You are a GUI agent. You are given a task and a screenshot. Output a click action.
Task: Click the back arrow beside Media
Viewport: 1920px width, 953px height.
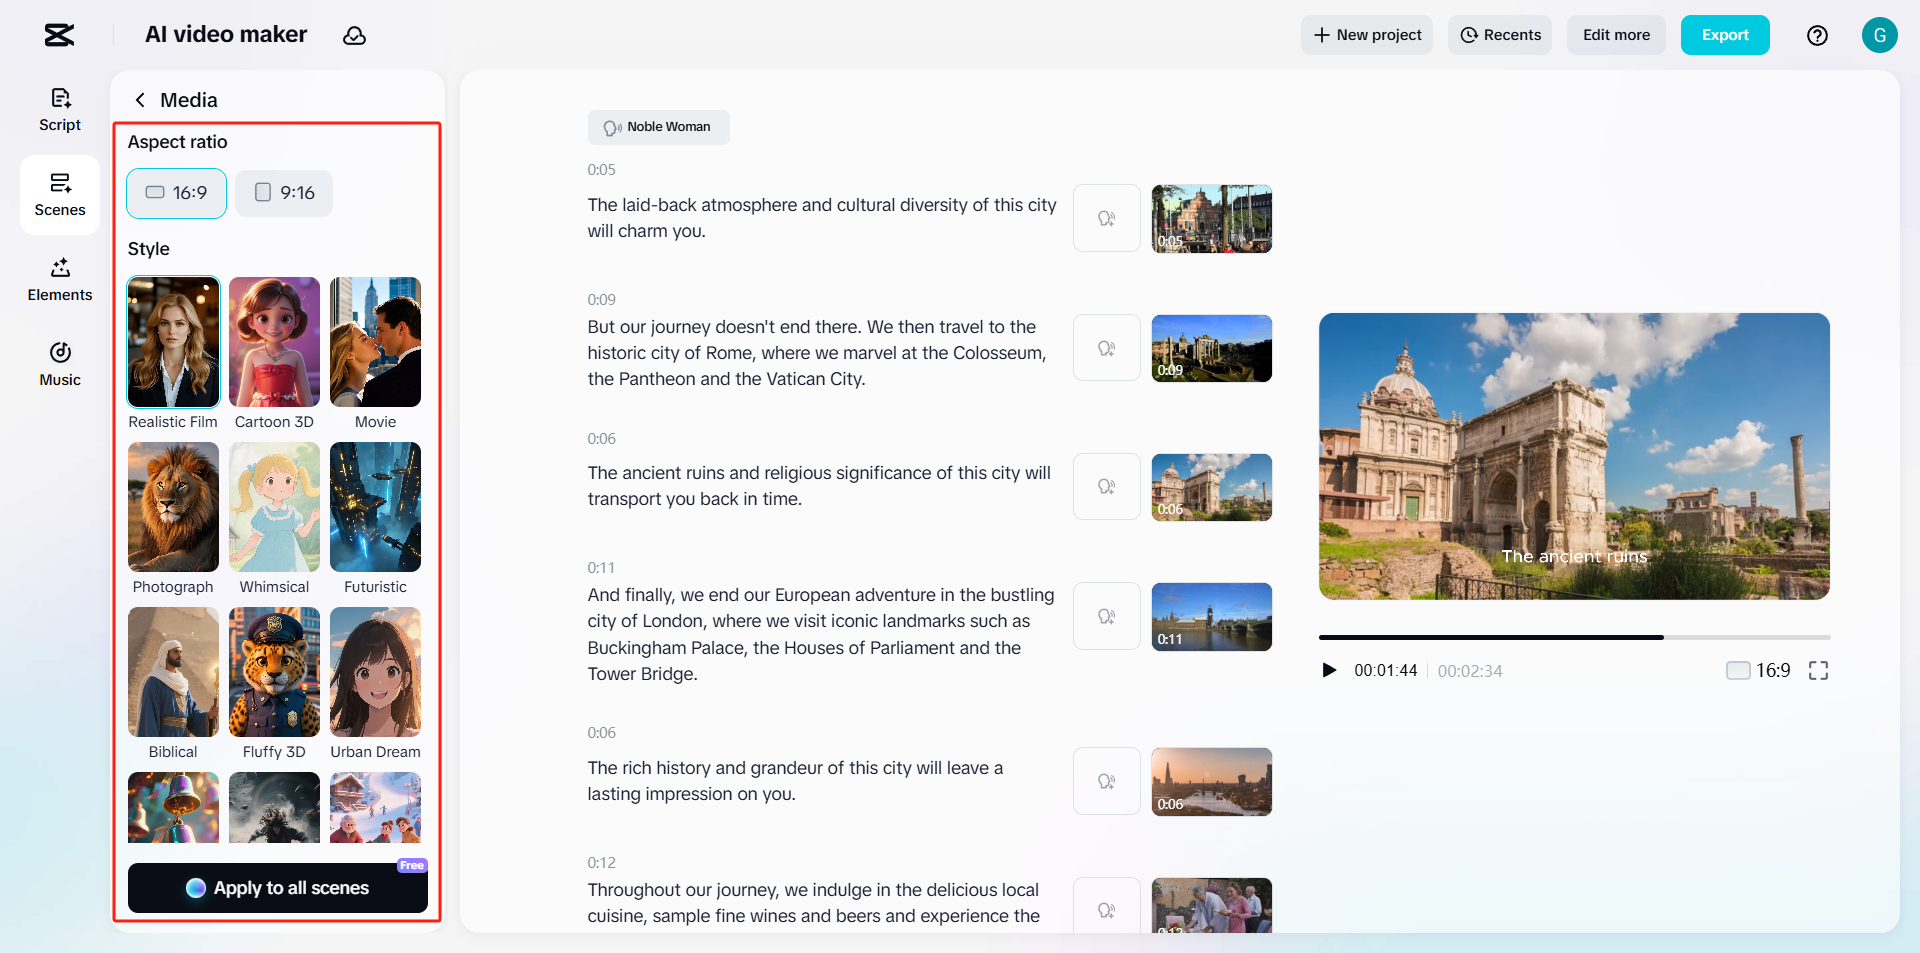pyautogui.click(x=140, y=100)
